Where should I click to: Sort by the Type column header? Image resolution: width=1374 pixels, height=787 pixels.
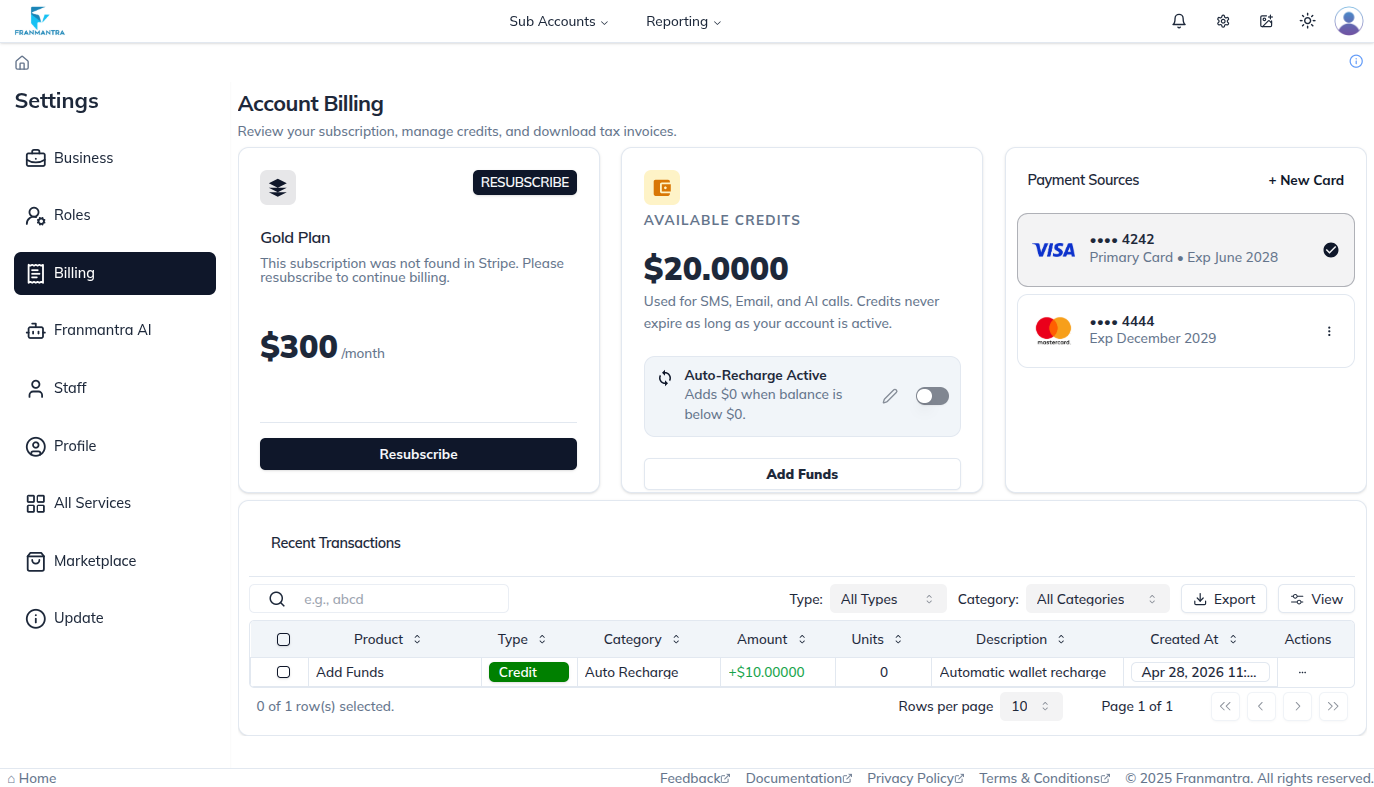pos(522,639)
